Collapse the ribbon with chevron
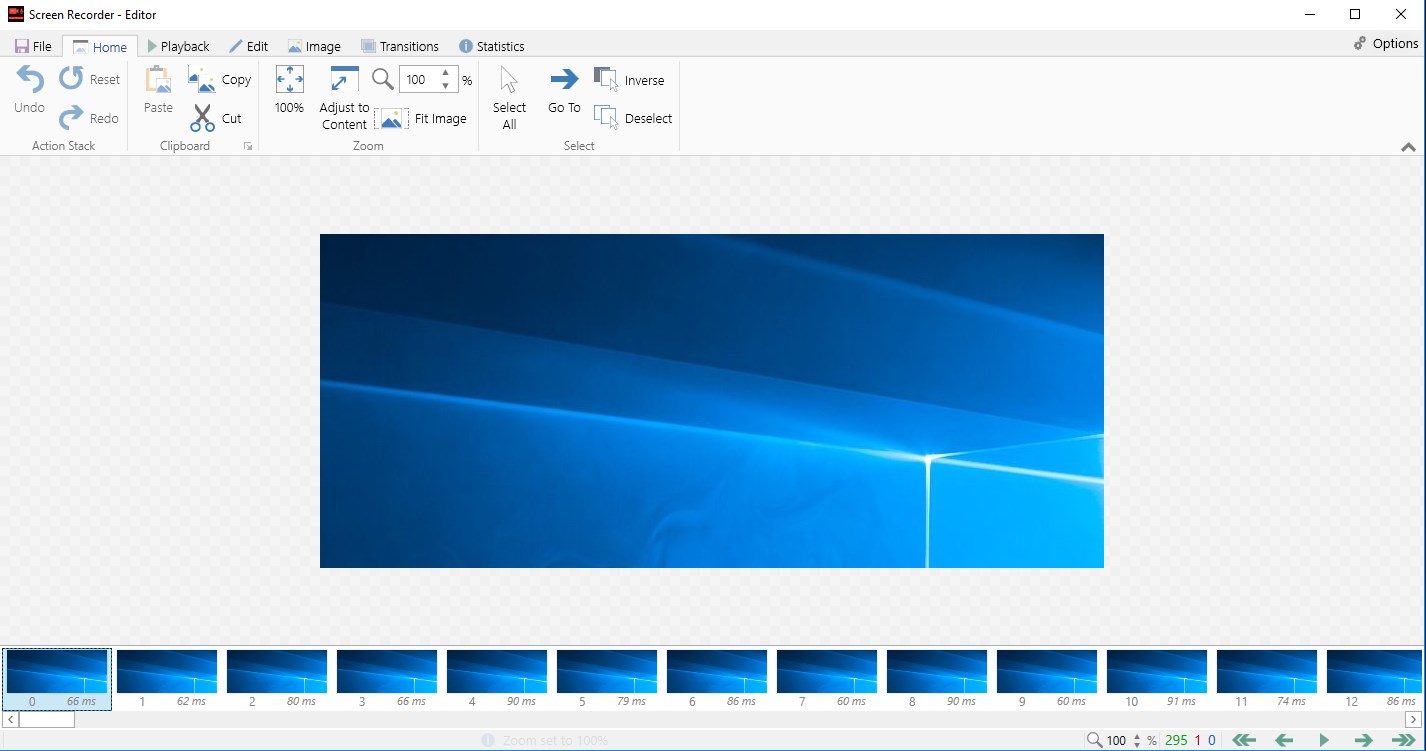 tap(1408, 147)
